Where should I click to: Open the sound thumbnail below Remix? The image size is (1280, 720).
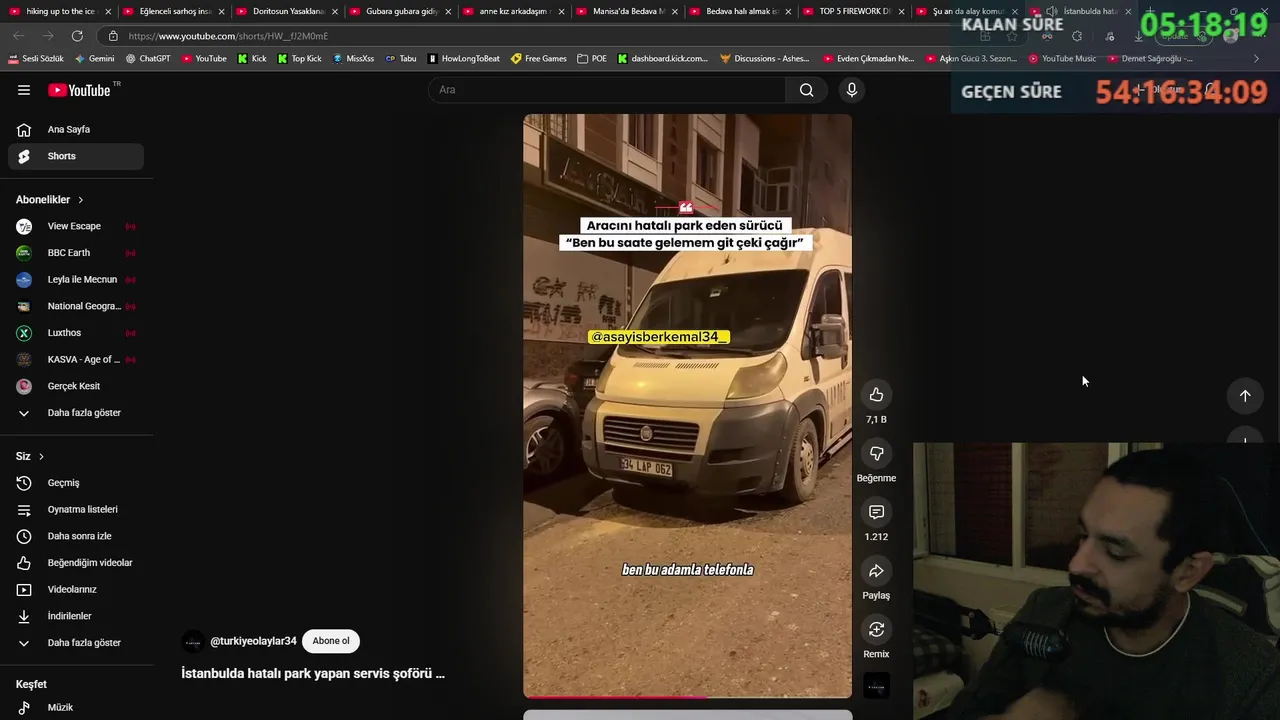coord(876,687)
